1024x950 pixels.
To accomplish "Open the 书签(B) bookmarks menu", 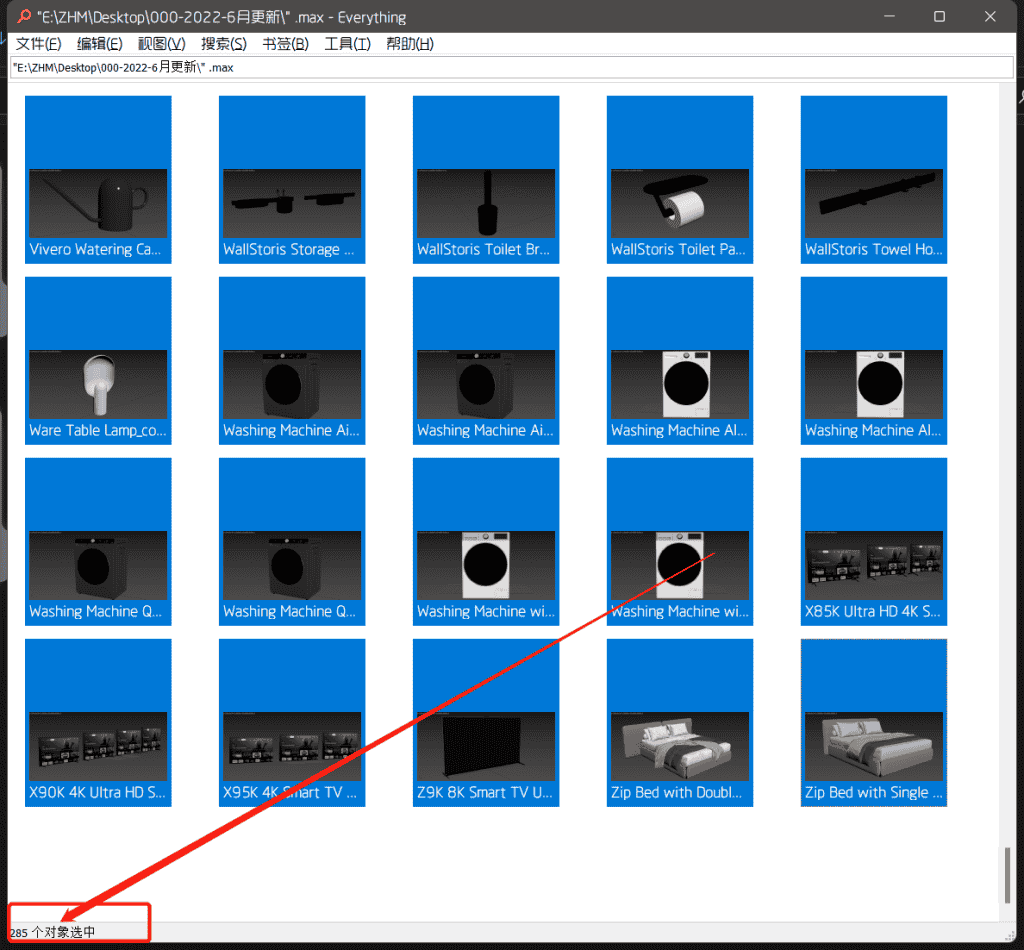I will tap(285, 44).
